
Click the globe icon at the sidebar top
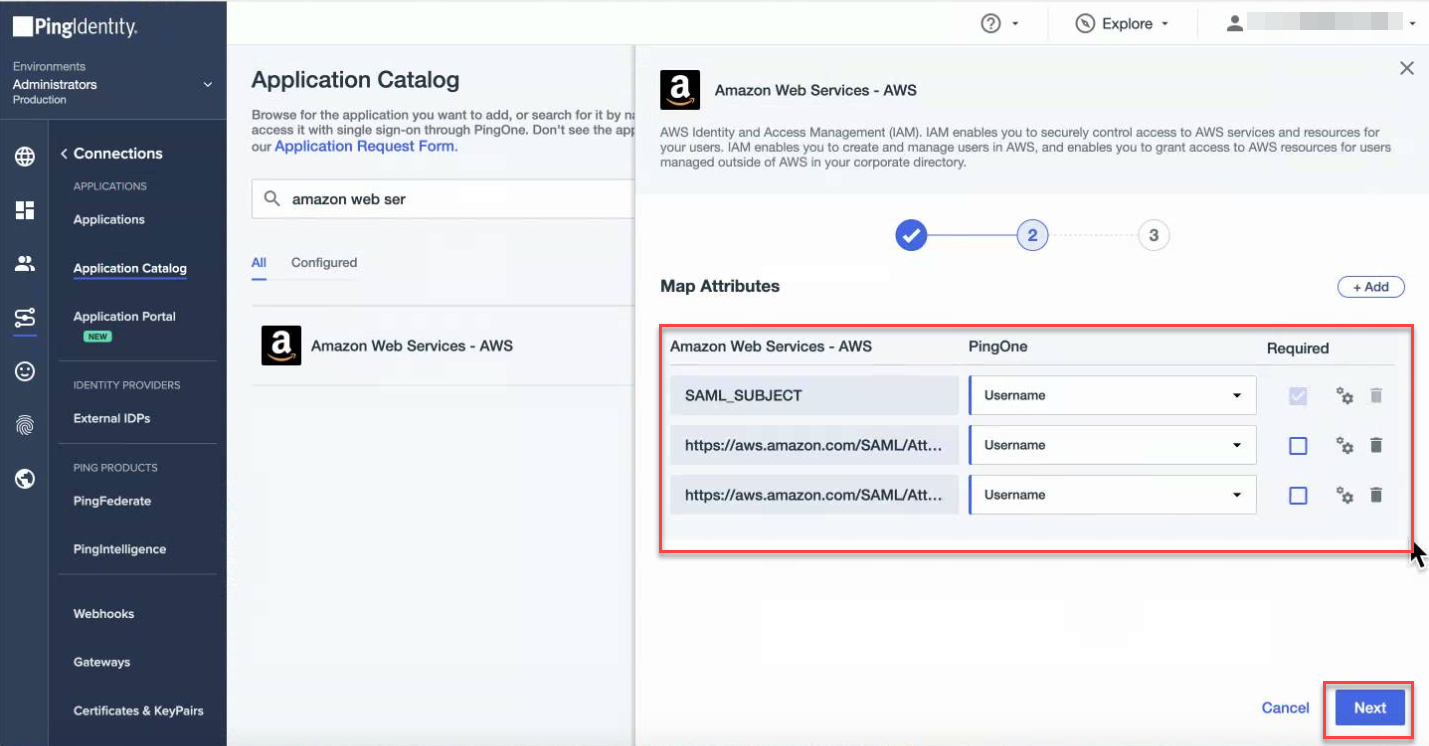[x=24, y=156]
